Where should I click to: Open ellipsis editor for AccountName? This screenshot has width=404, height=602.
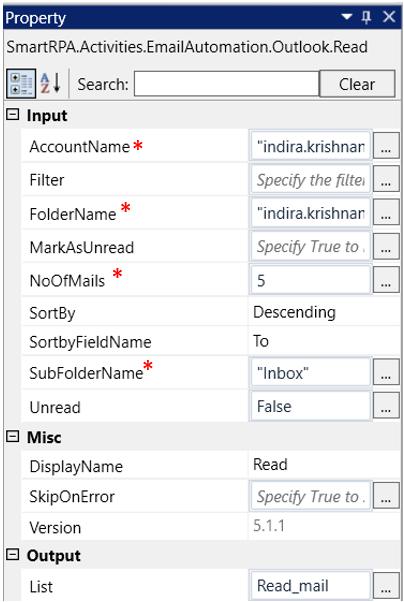(386, 146)
